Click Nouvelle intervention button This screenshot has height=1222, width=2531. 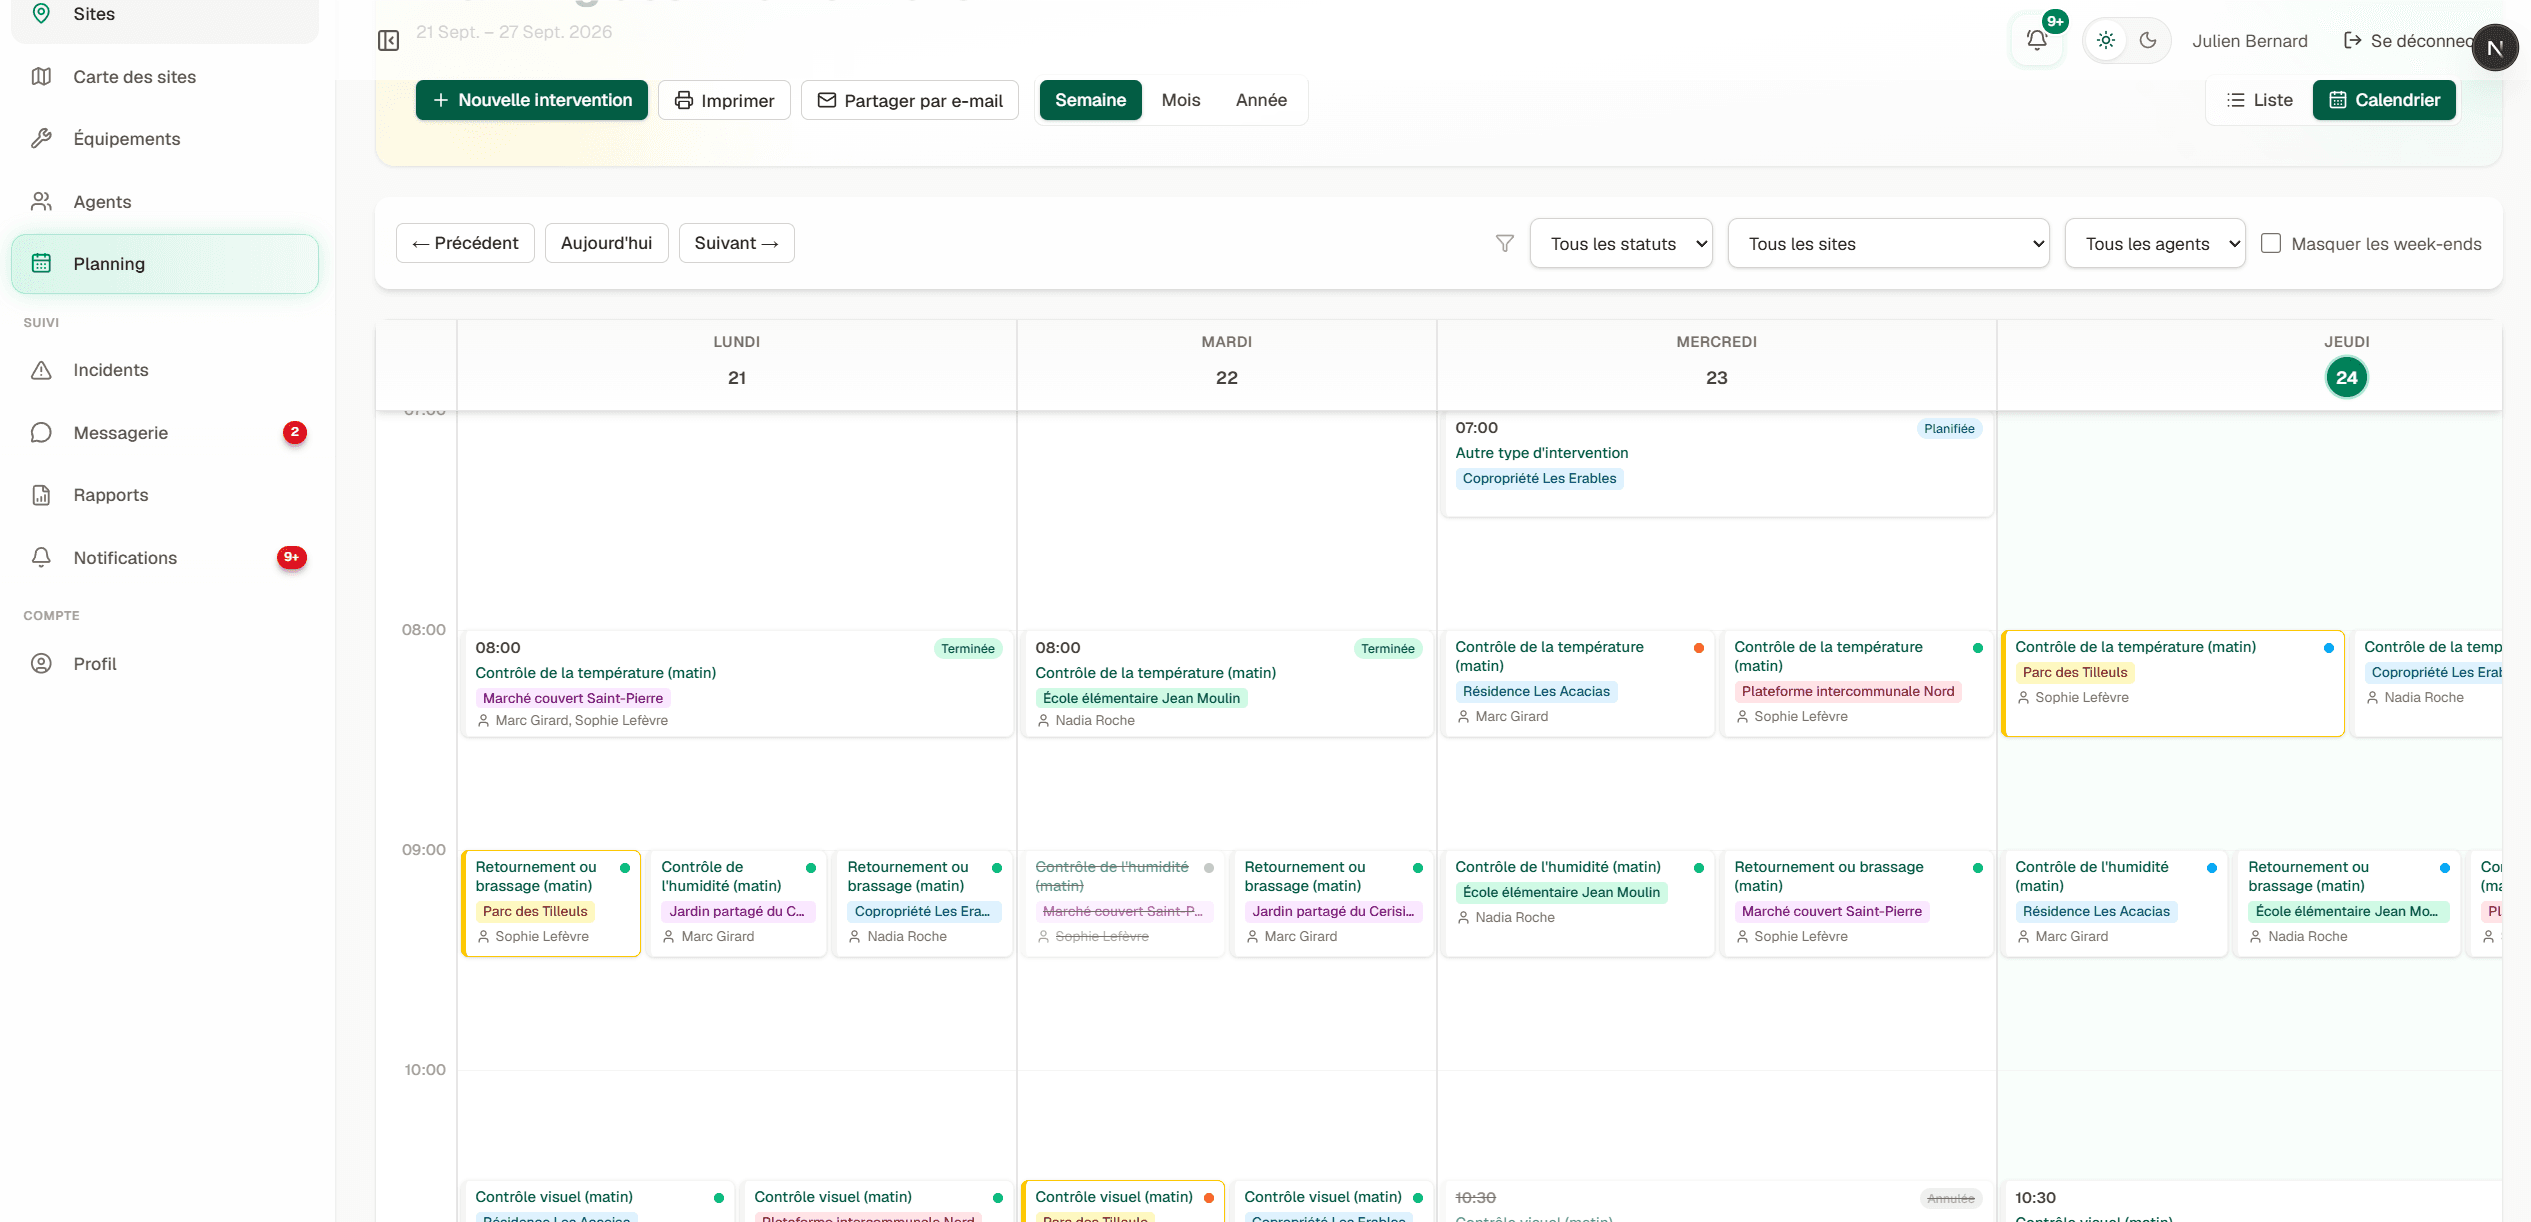[x=532, y=100]
